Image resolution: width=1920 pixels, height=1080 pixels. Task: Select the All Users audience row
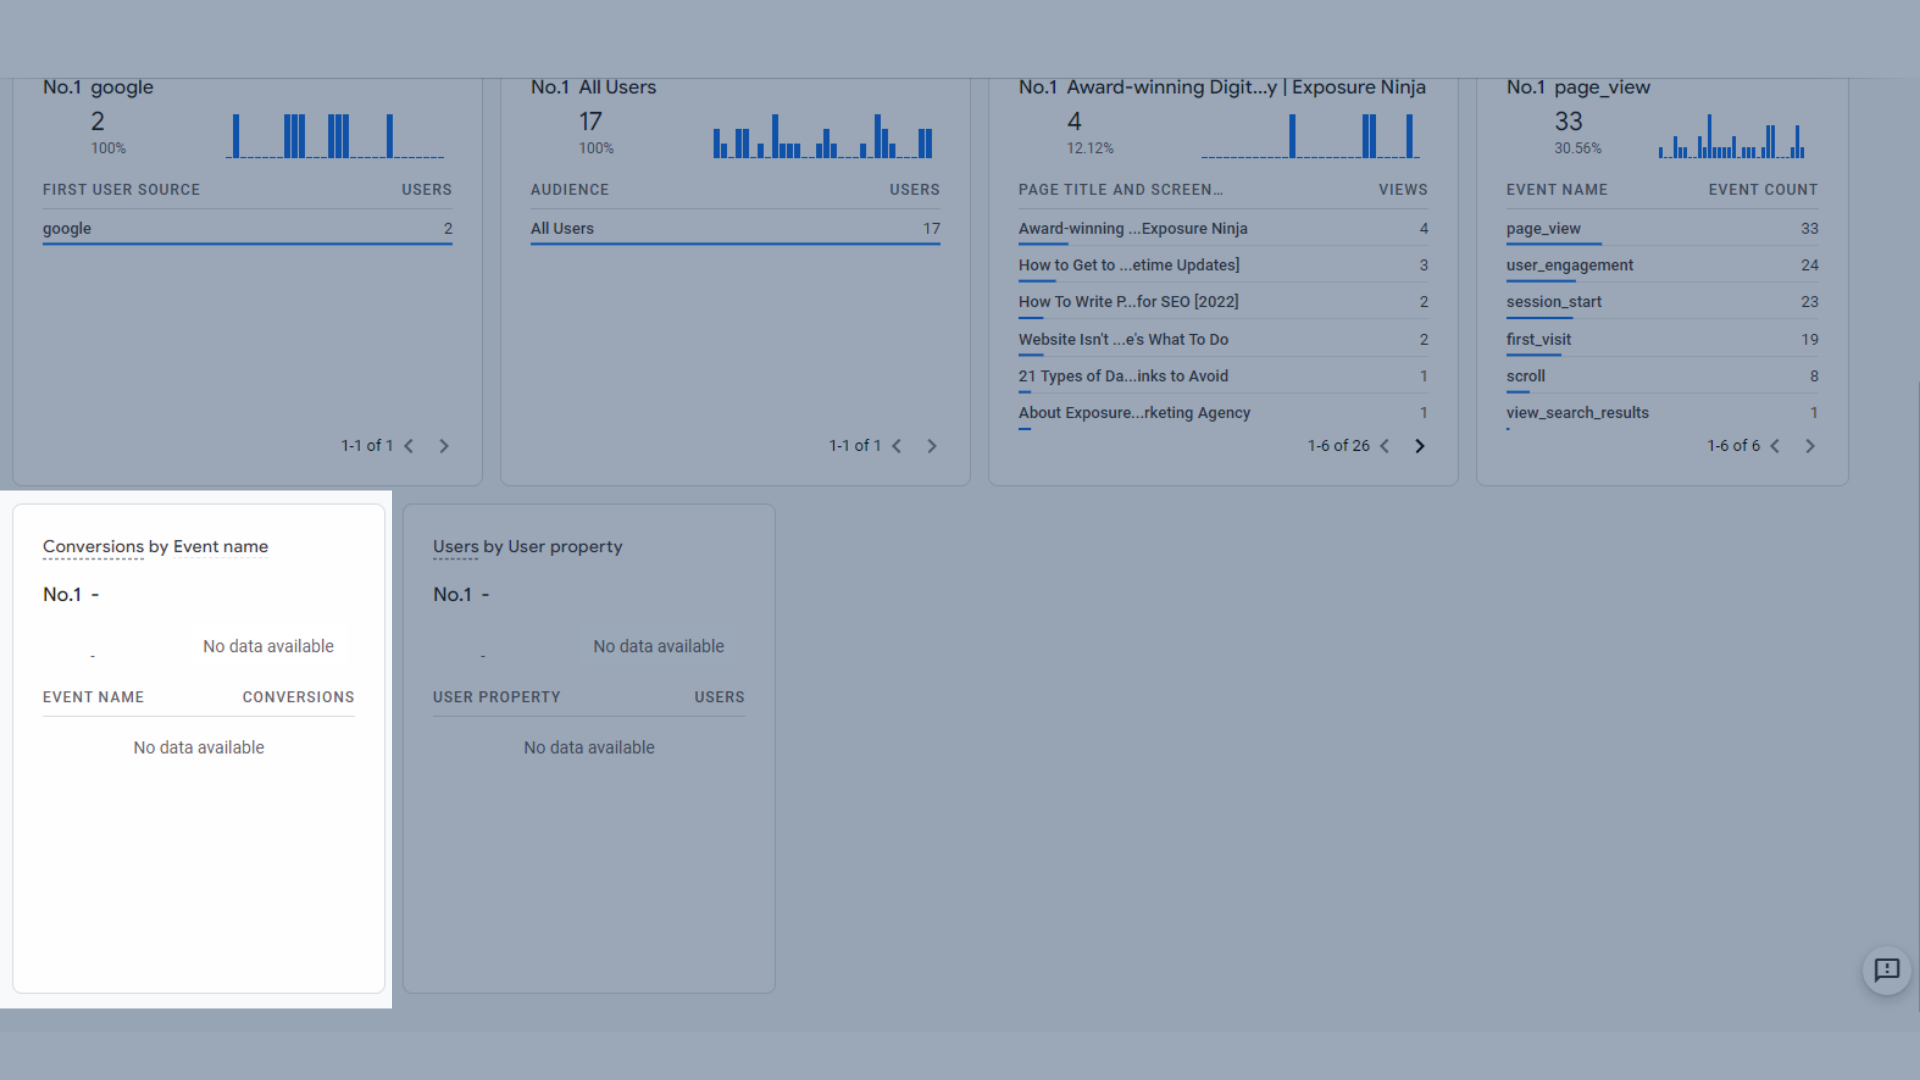click(562, 229)
